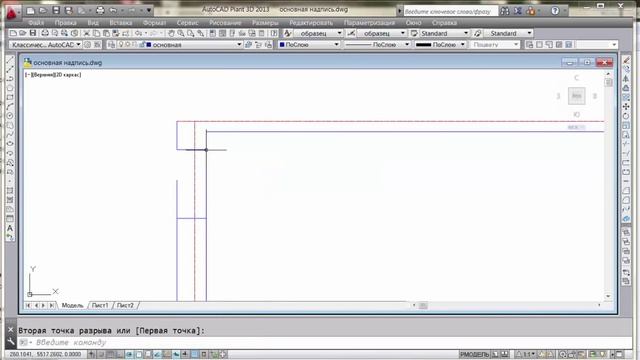Open the Вид menu
Viewport: 640px width, 360px height.
coord(93,23)
